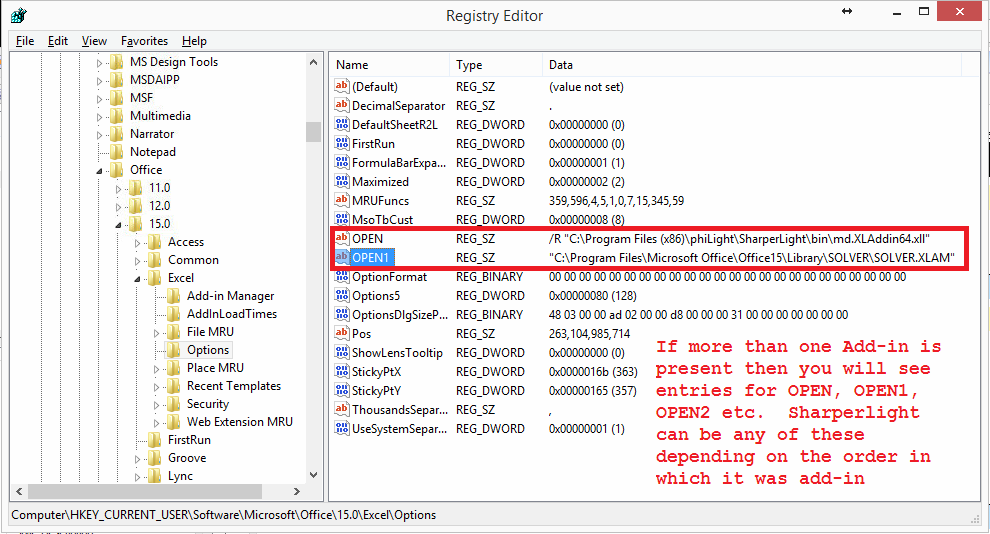The height and width of the screenshot is (534, 990).
Task: Expand the File MRU key node
Action: coord(156,333)
